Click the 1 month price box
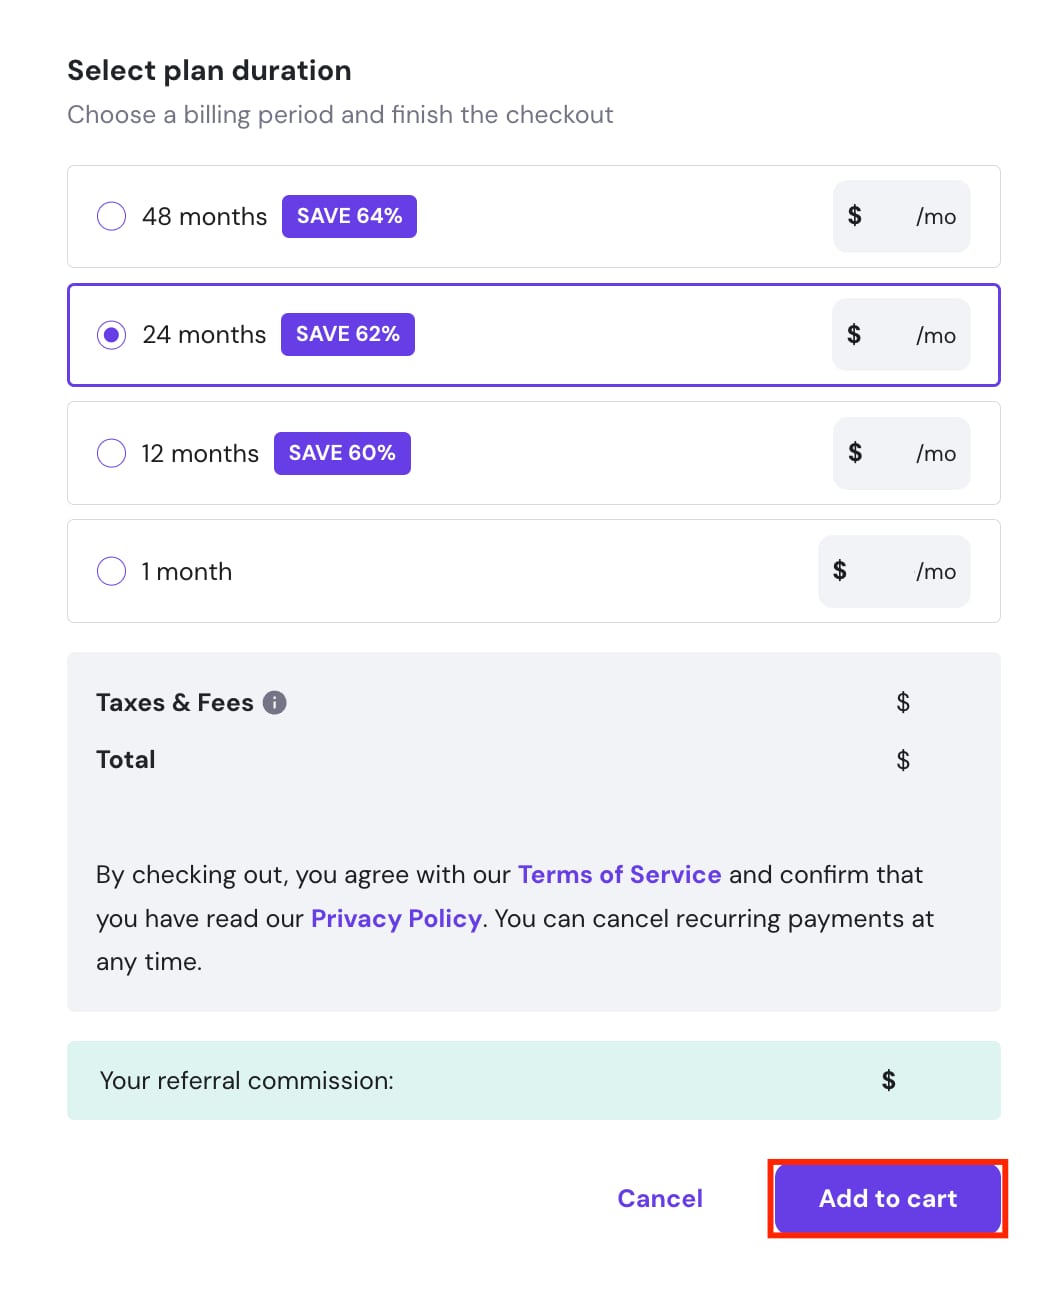Image resolution: width=1064 pixels, height=1298 pixels. pyautogui.click(x=894, y=571)
